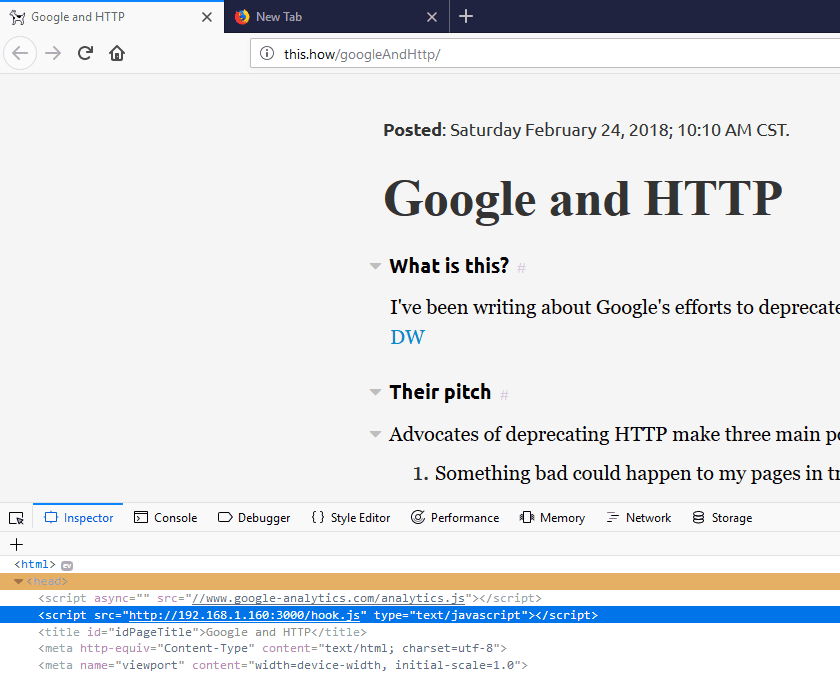Open a new tab with the plus button

466,16
